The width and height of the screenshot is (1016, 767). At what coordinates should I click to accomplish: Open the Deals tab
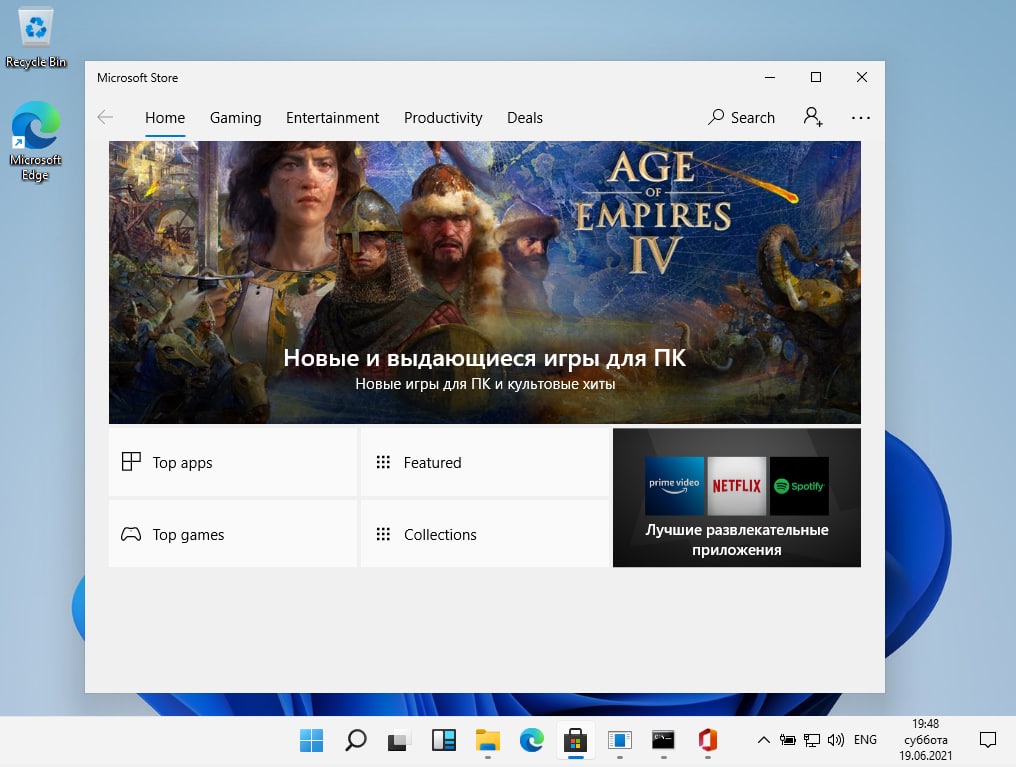click(525, 118)
